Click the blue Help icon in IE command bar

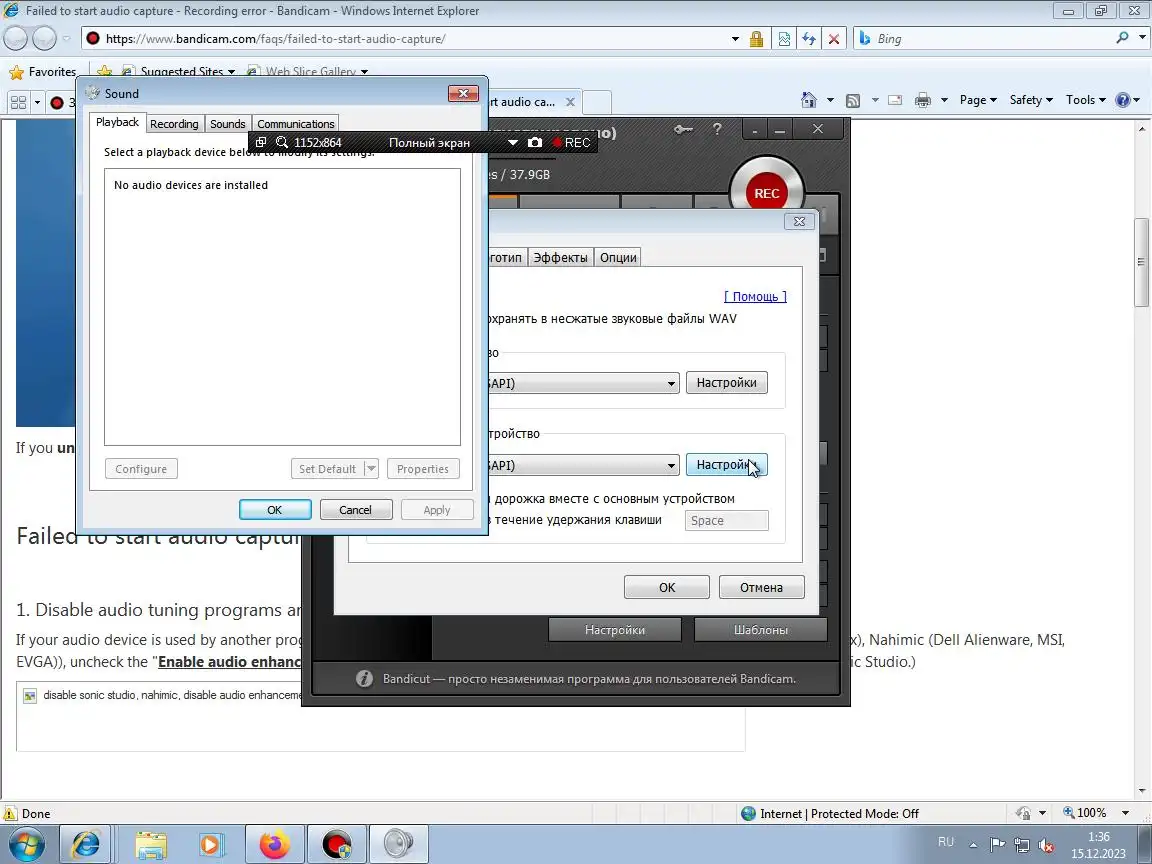tap(1123, 100)
